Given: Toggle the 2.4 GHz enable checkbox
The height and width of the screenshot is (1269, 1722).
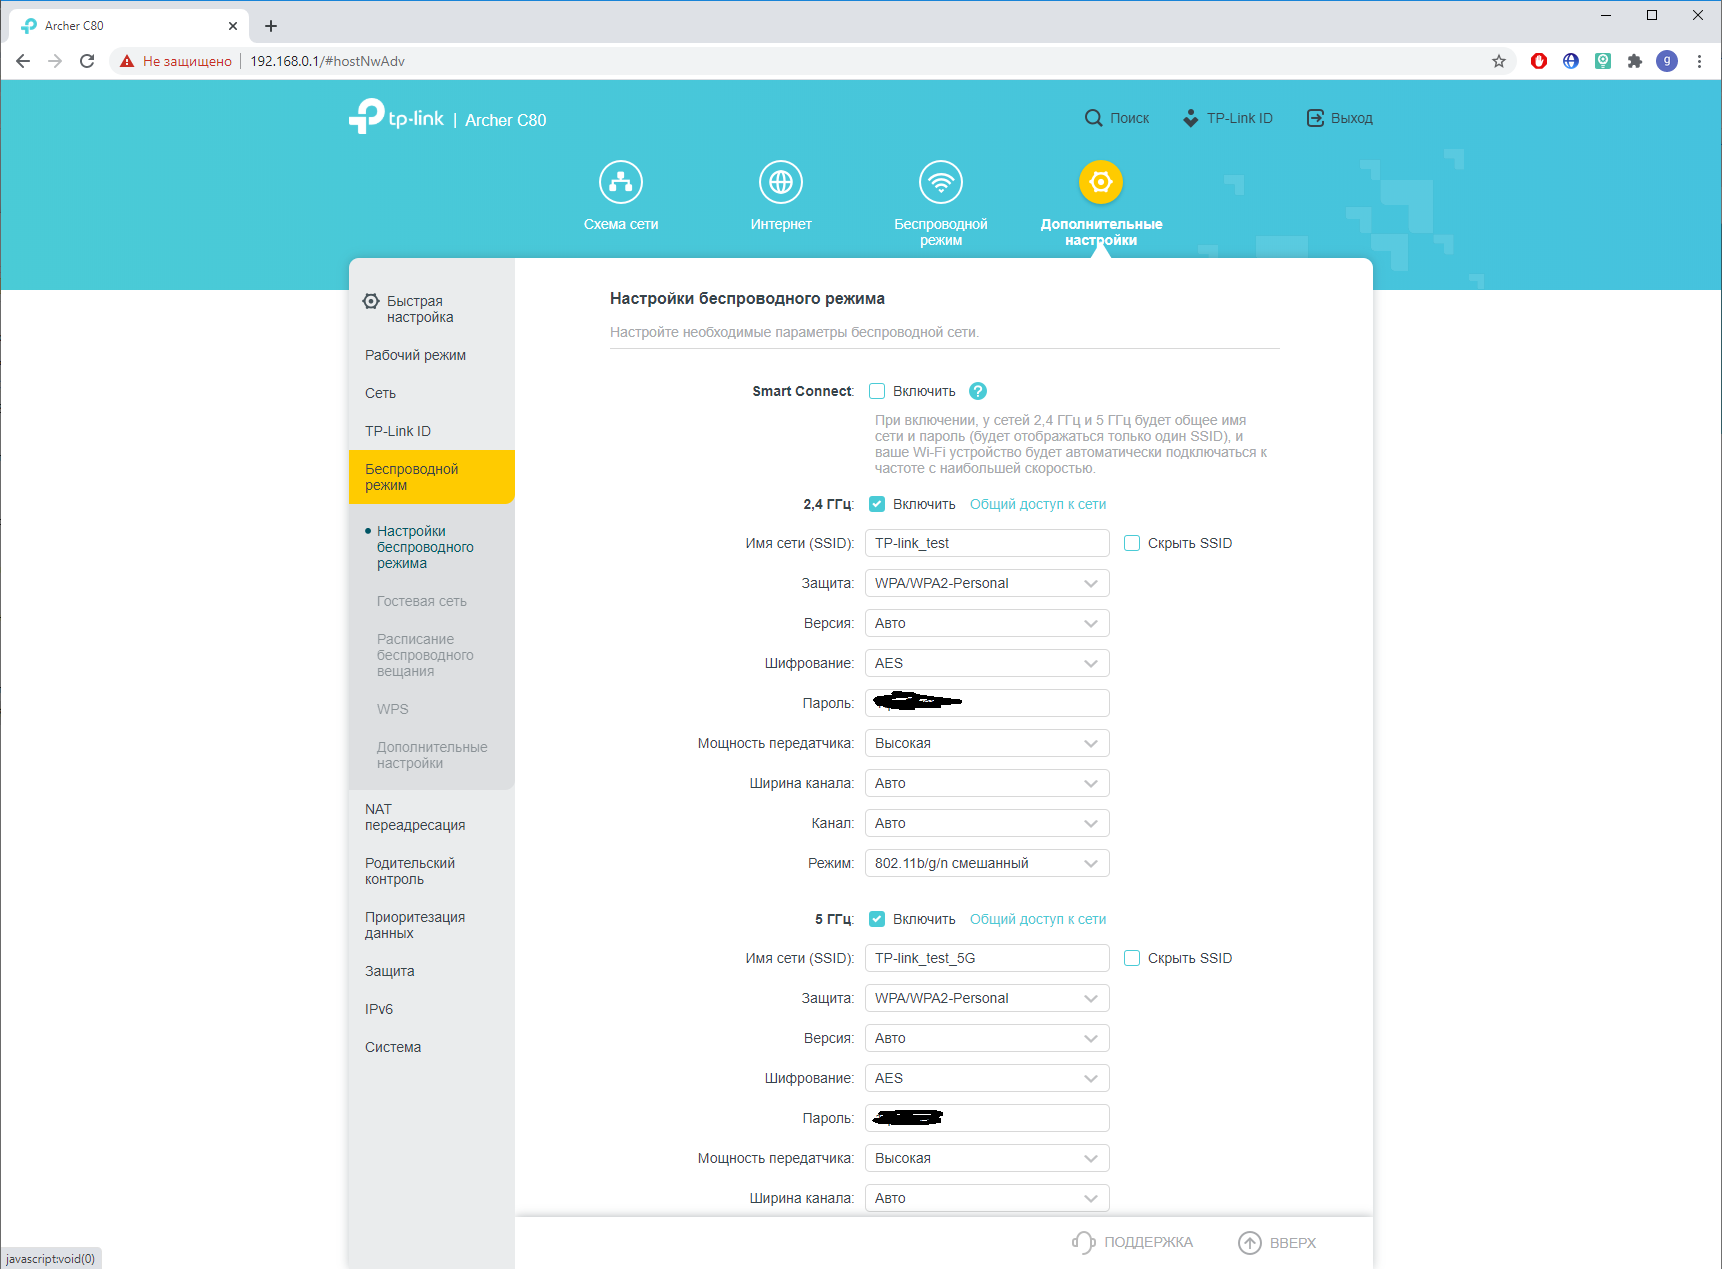Looking at the screenshot, I should tap(877, 504).
